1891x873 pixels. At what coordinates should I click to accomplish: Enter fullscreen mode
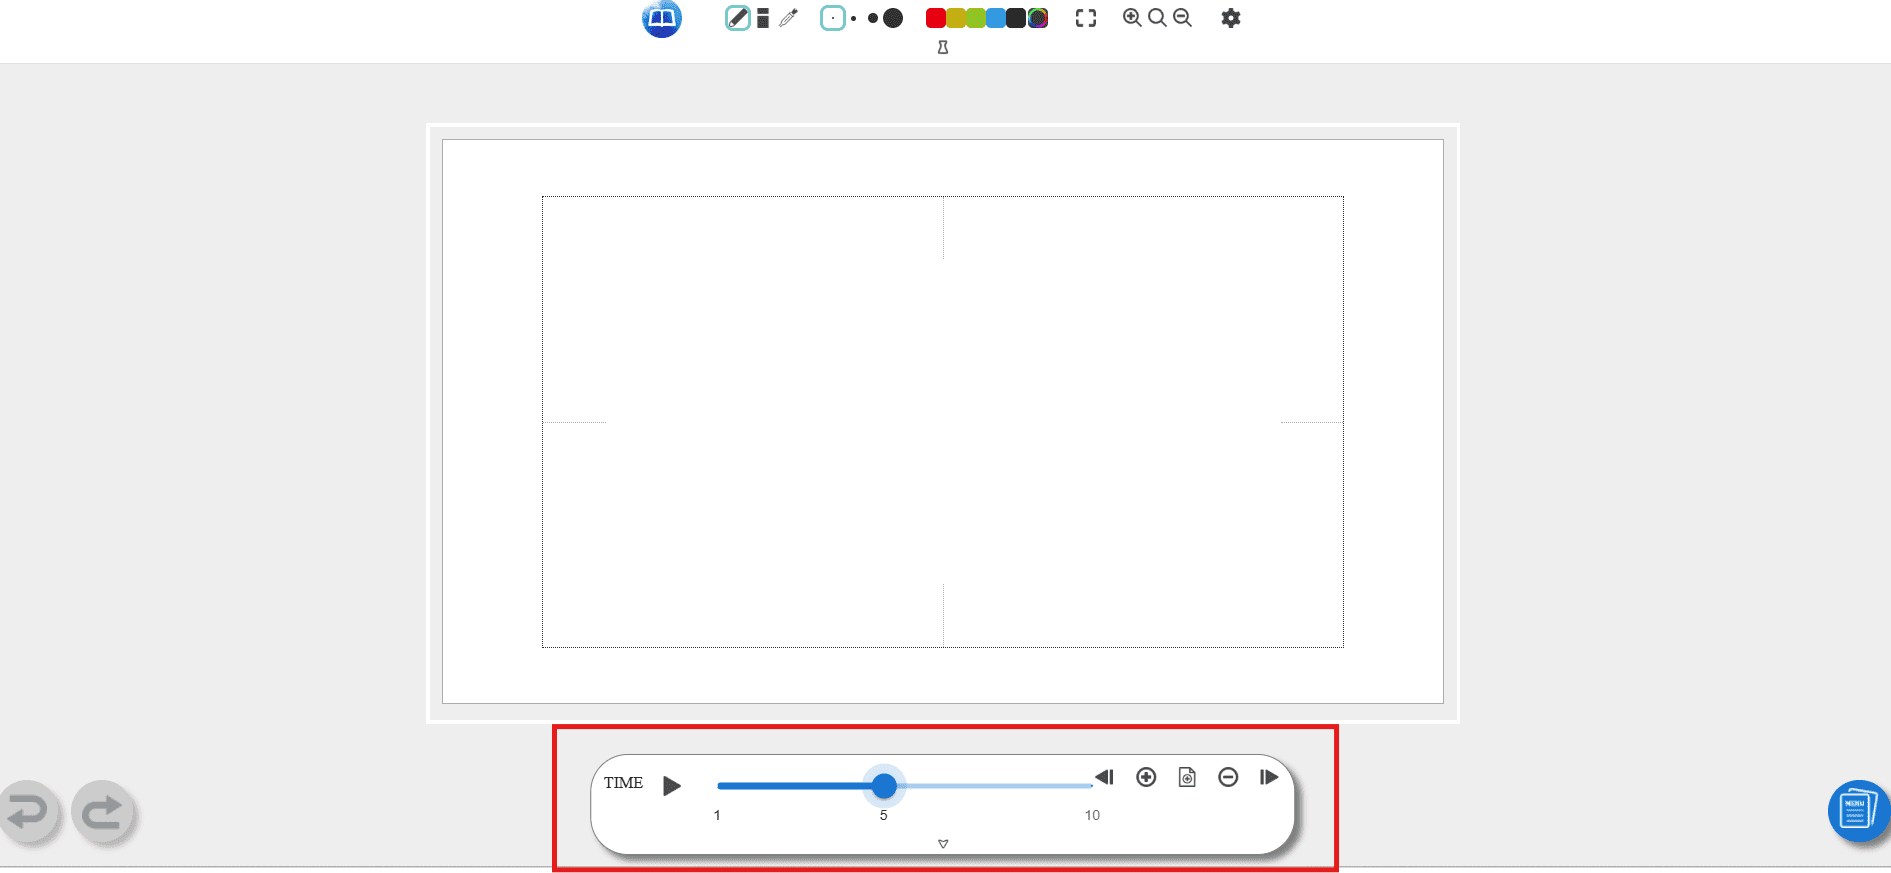pos(1086,18)
